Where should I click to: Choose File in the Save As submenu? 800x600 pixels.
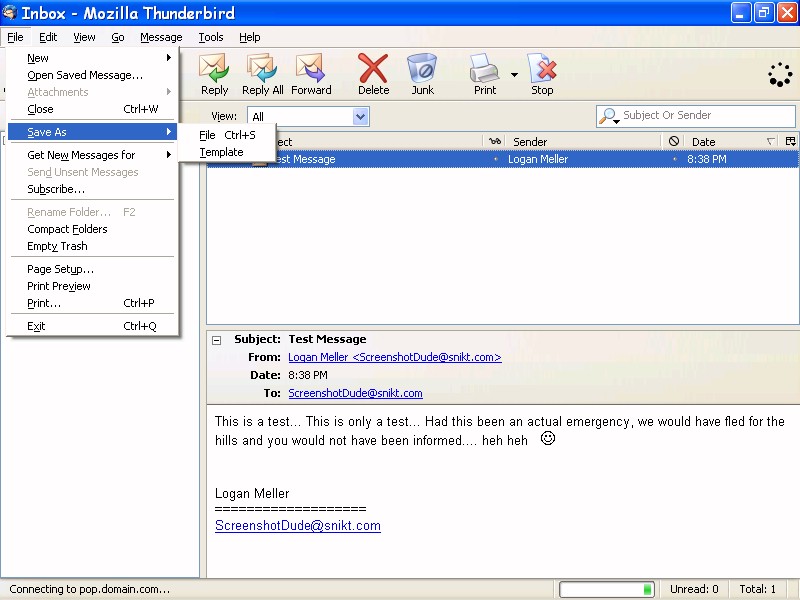(228, 135)
